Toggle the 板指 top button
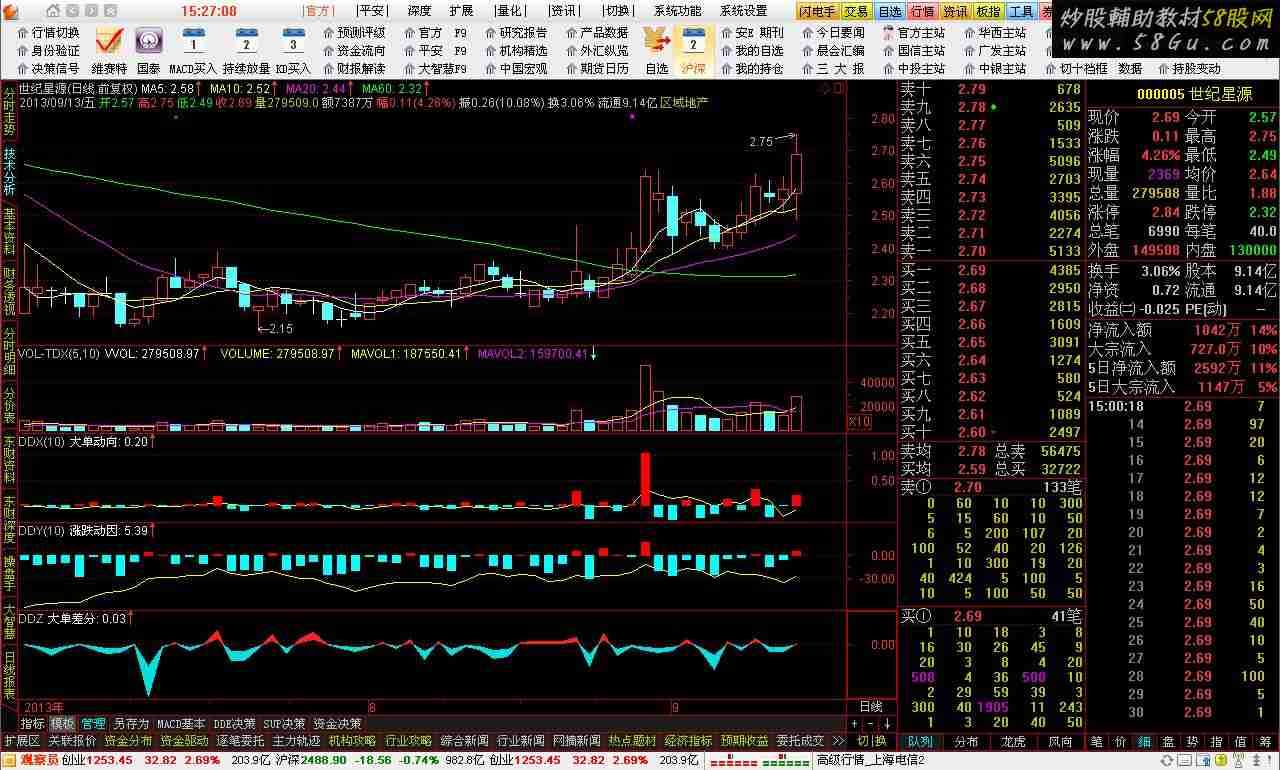 988,11
